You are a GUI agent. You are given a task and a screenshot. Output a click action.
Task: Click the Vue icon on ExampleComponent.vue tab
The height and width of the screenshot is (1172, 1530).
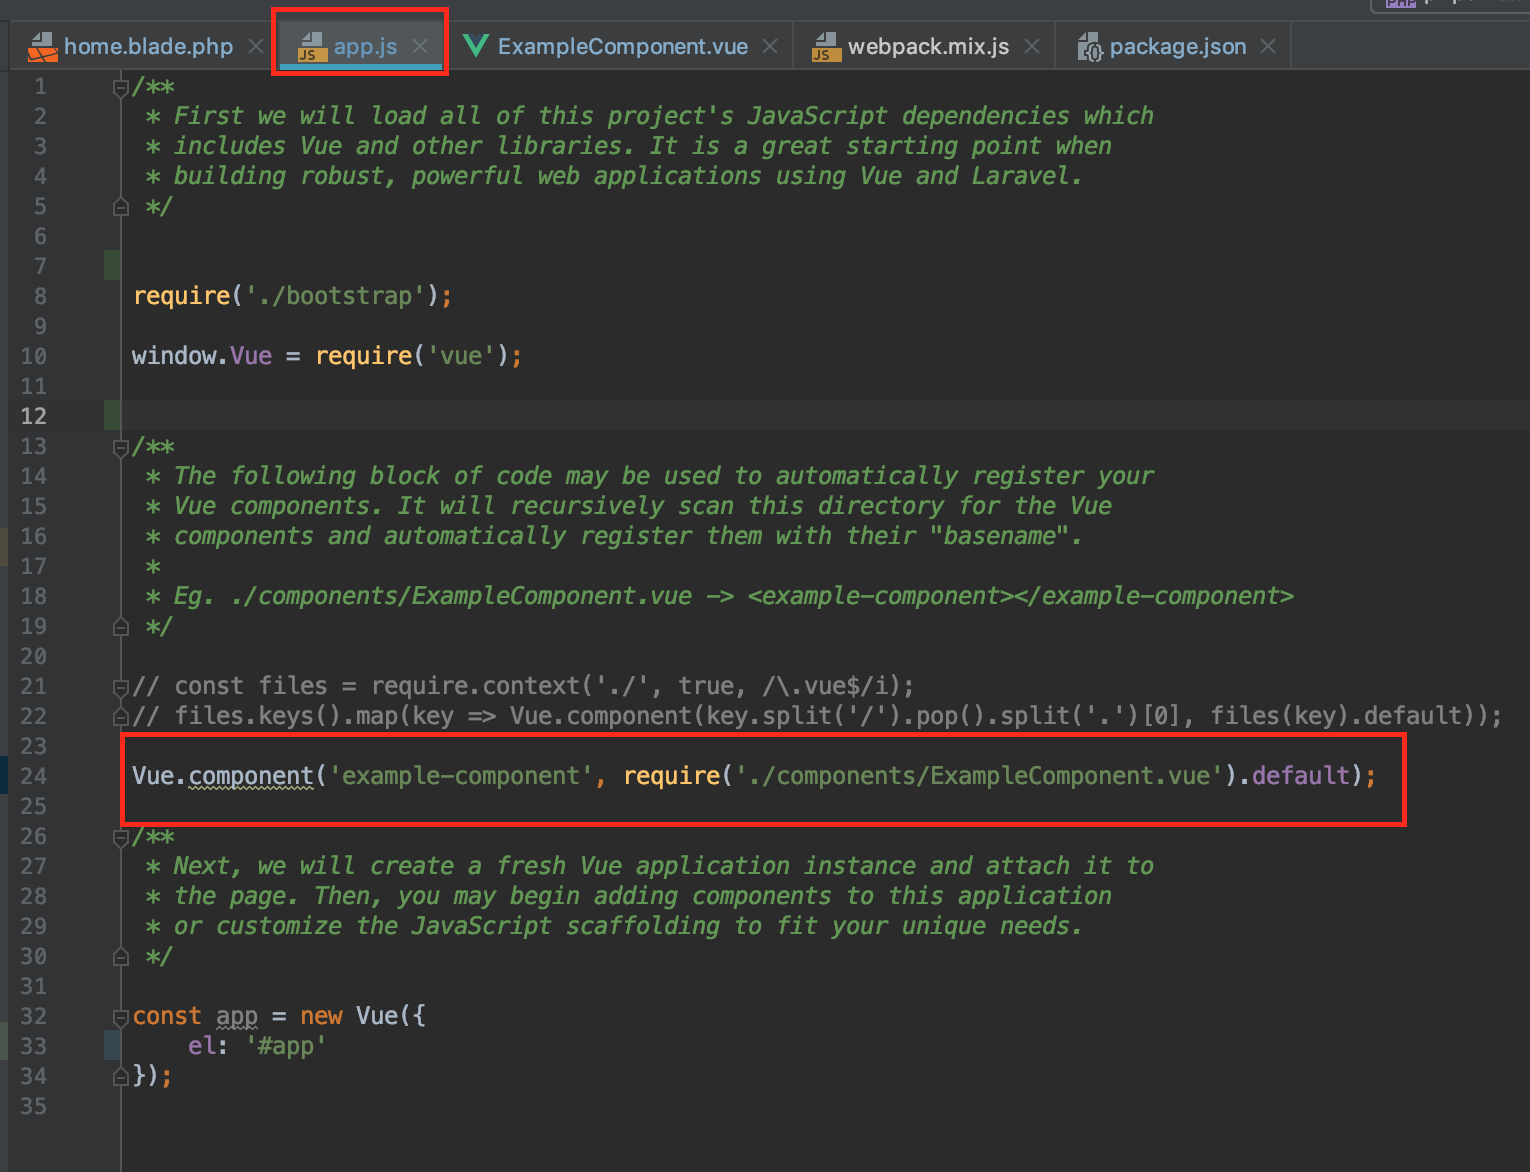tap(475, 46)
